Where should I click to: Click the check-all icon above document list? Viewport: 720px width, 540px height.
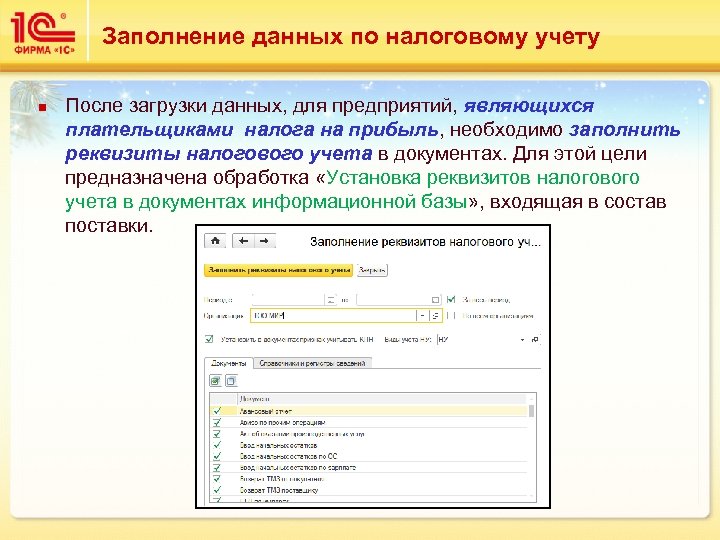[215, 381]
